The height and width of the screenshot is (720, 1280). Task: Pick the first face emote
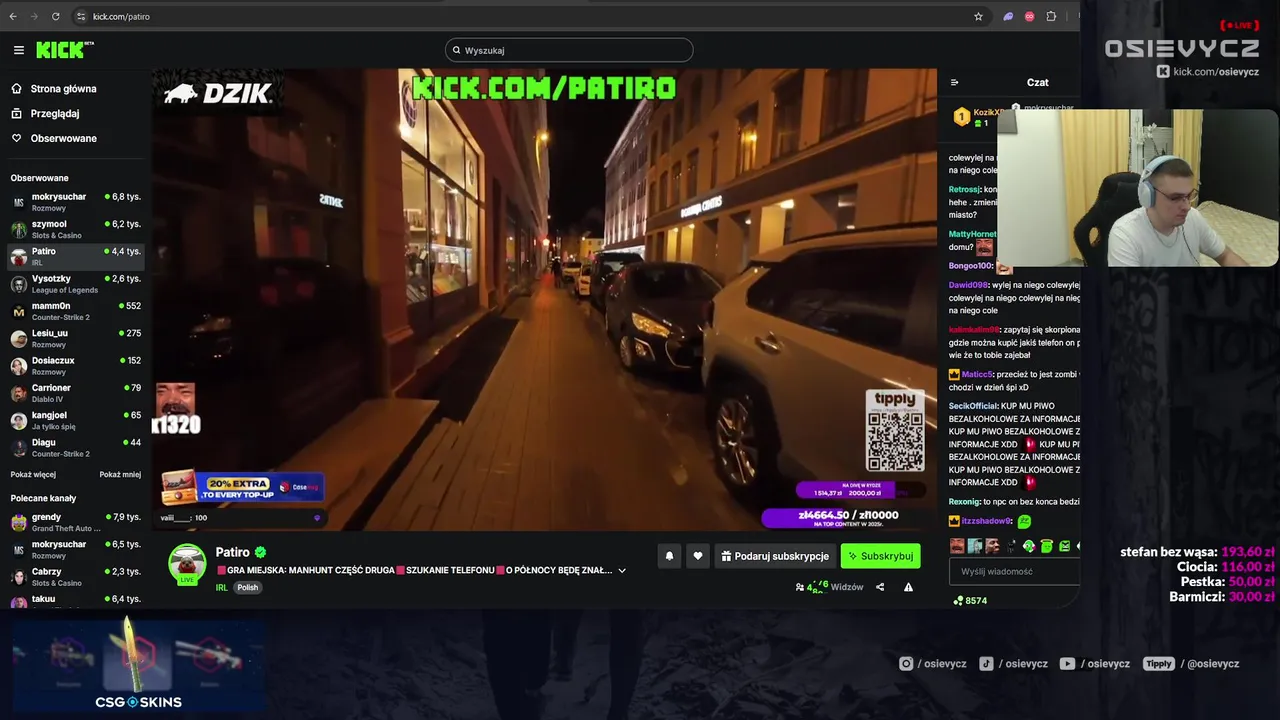pos(957,546)
